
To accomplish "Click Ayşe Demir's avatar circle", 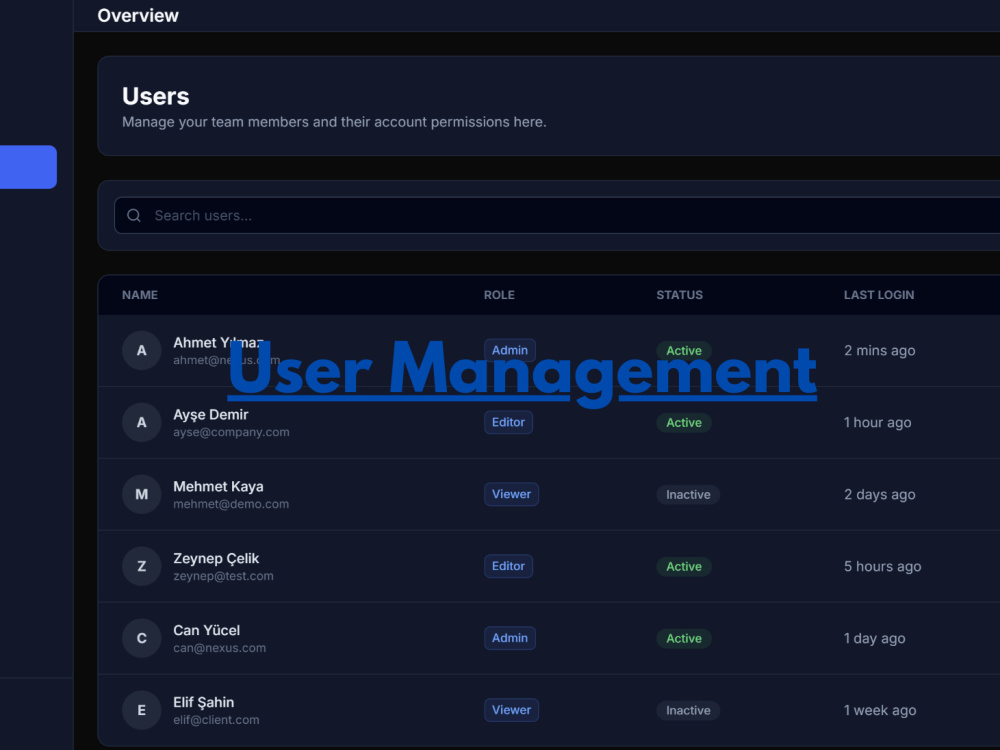I will point(142,422).
